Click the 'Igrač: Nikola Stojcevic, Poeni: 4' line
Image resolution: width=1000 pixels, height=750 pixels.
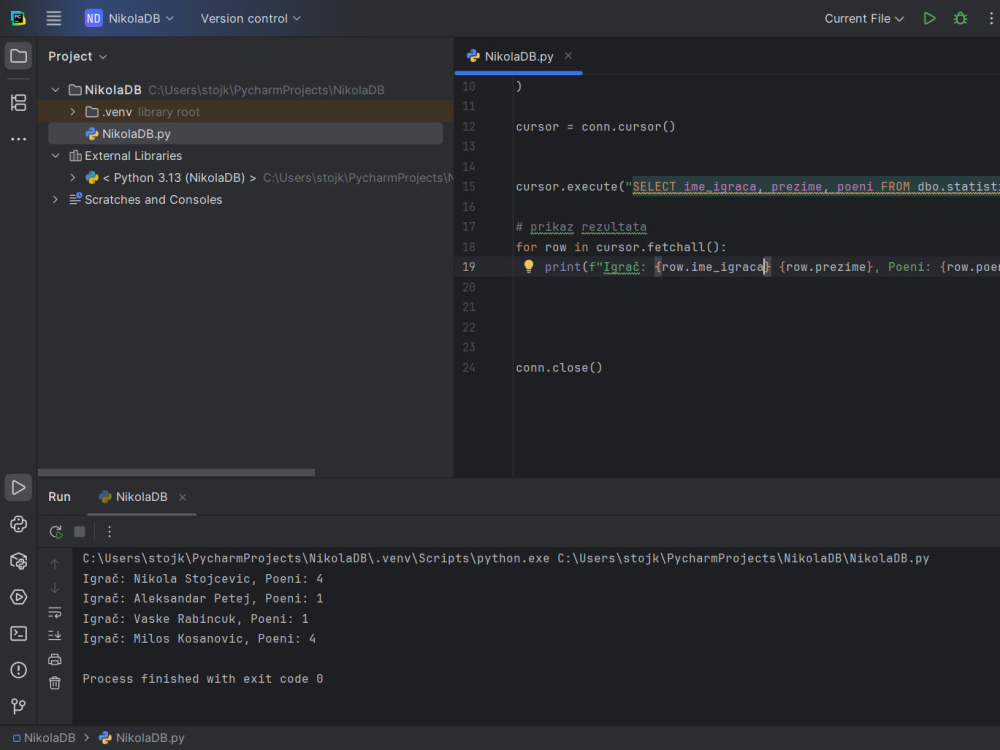click(x=203, y=578)
